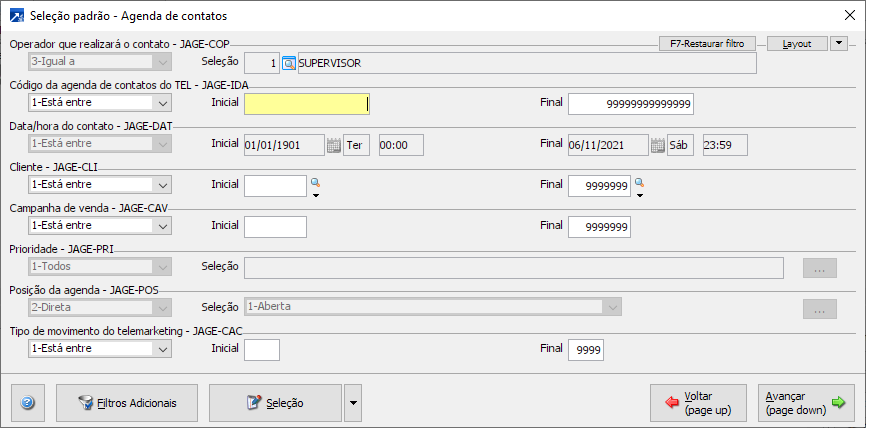Viewport: 880px width, 435px height.
Task: Open Posição da agenda '1-Aberta' combo box
Action: pyautogui.click(x=433, y=307)
